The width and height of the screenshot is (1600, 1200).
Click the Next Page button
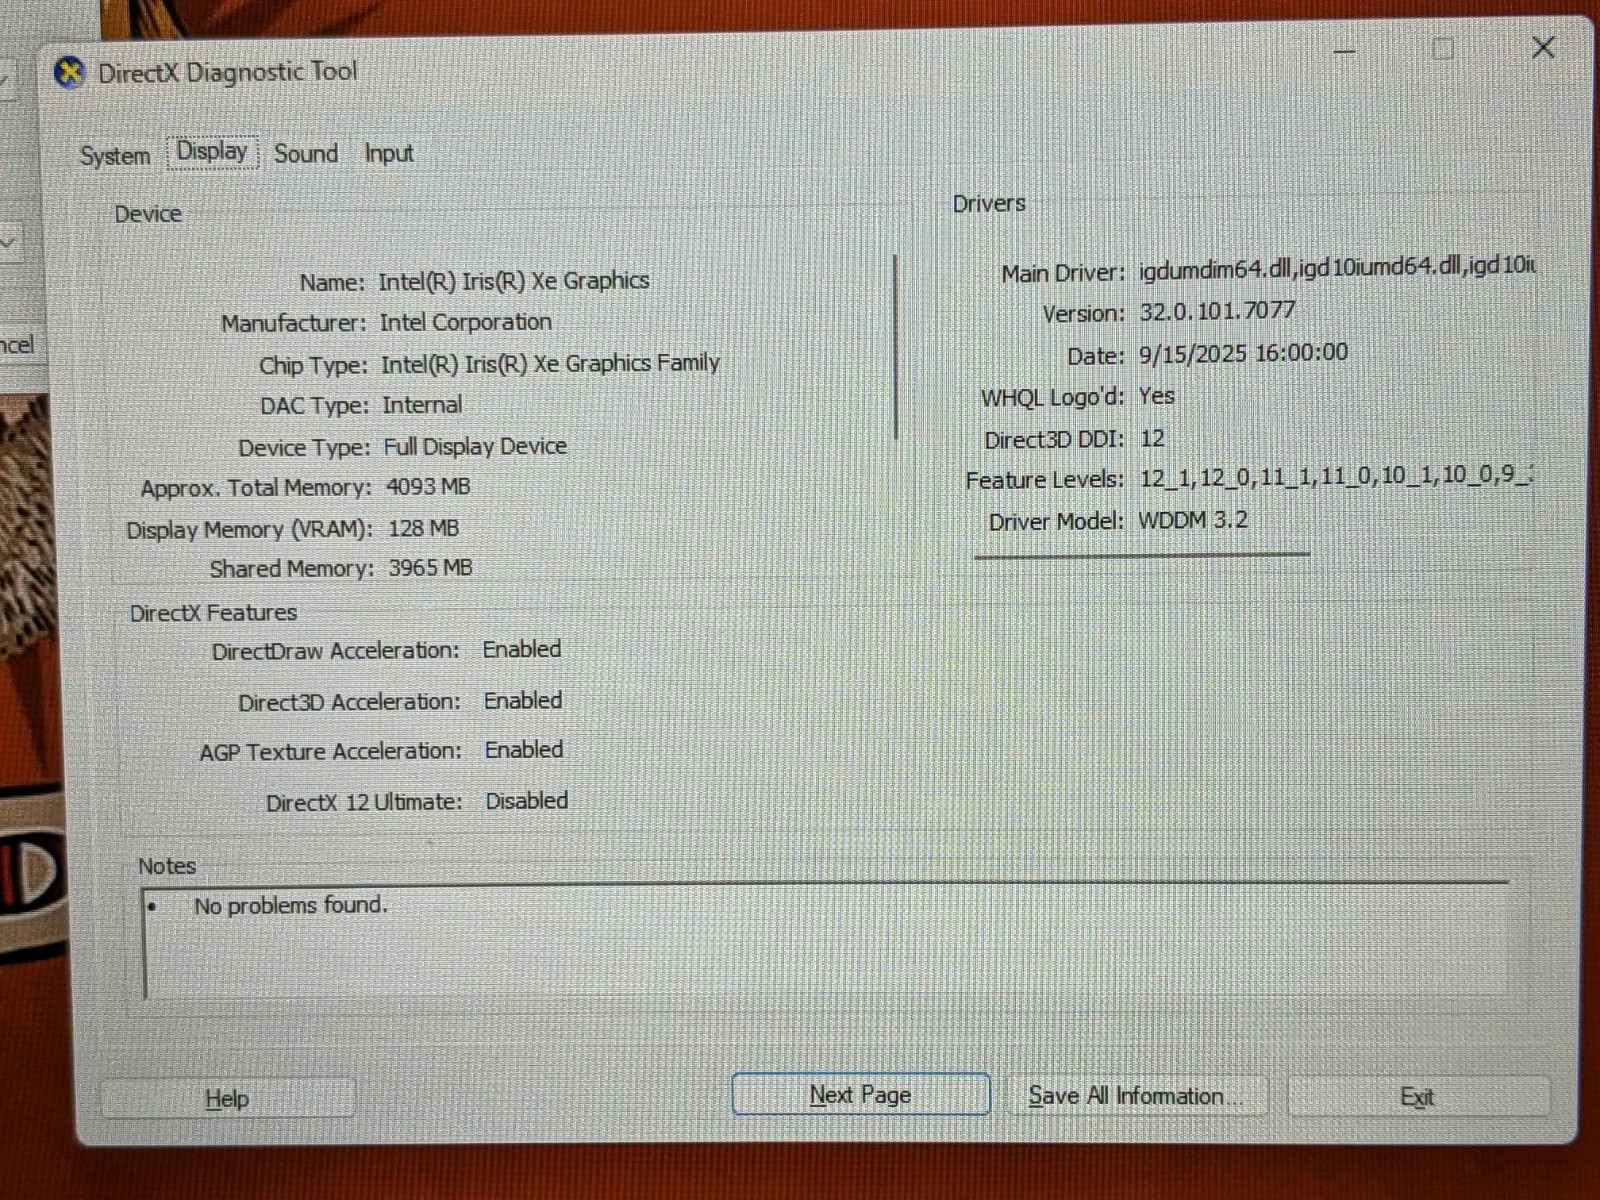(x=861, y=1095)
